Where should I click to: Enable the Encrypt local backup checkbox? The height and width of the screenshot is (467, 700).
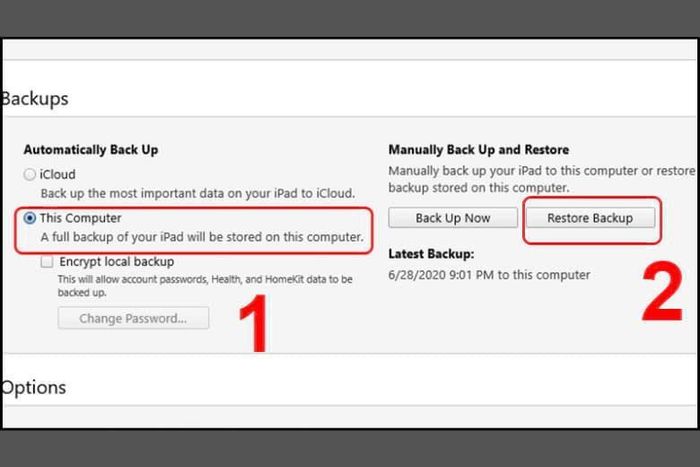click(x=46, y=261)
